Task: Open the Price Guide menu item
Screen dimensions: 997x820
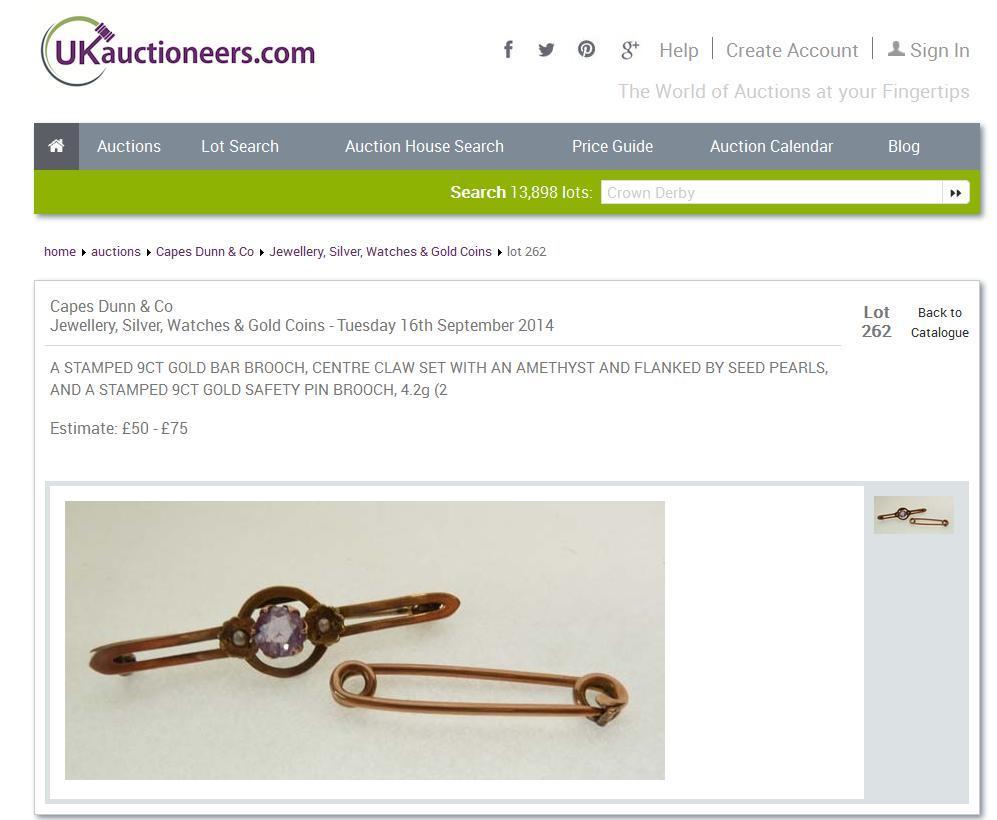Action: [x=612, y=146]
